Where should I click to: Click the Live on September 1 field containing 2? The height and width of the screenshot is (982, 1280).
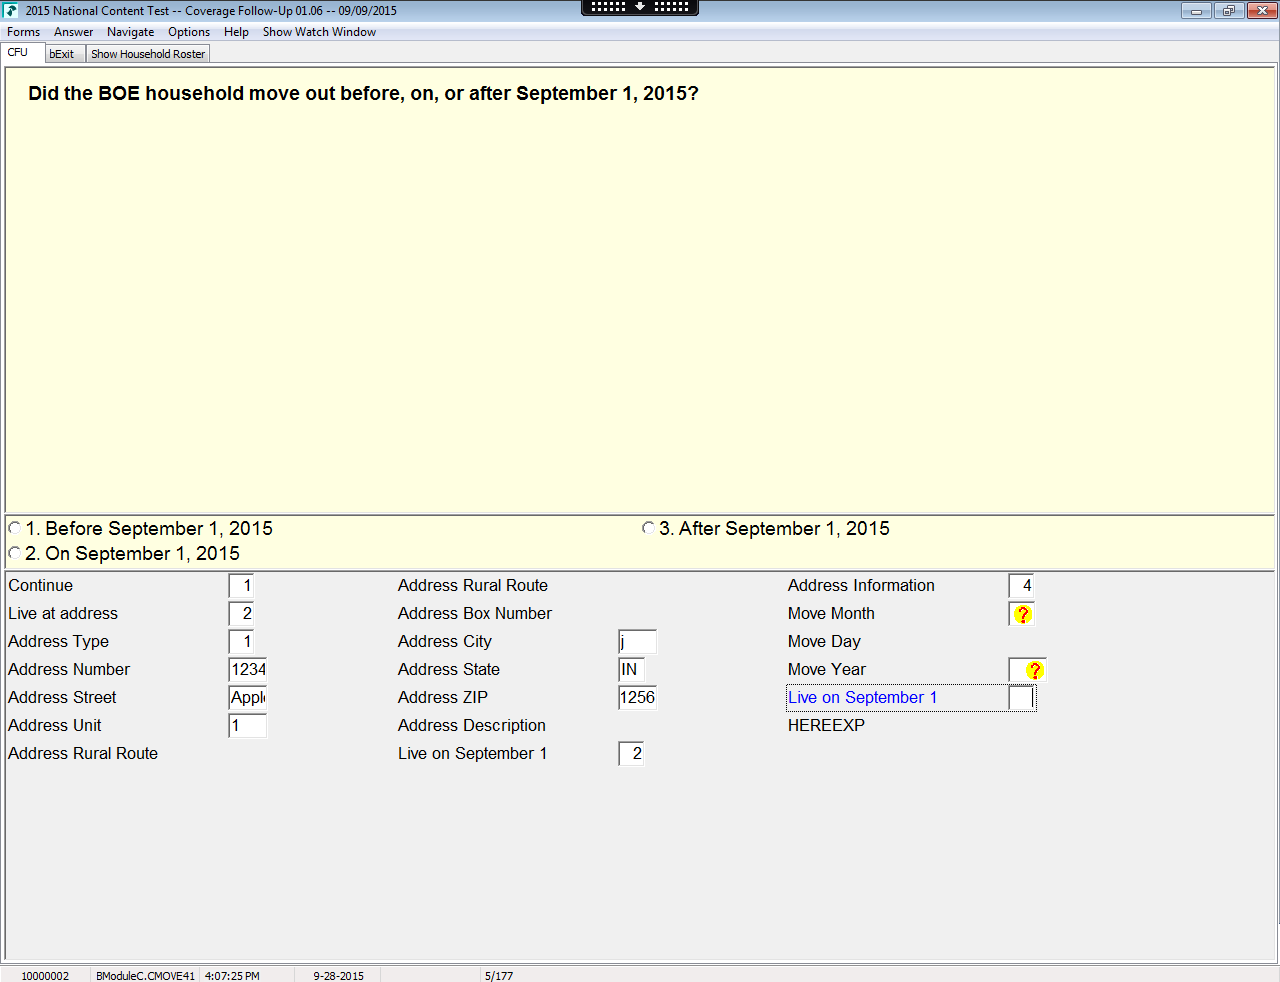[631, 754]
